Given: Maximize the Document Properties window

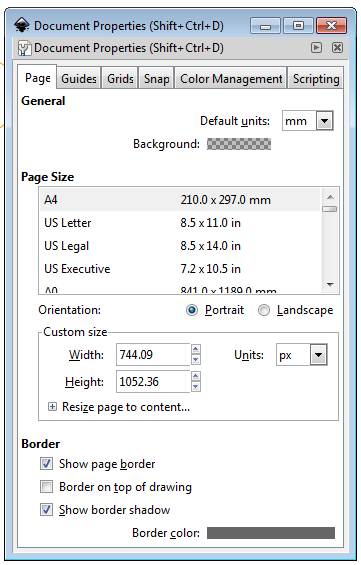Looking at the screenshot, I should (x=298, y=26).
